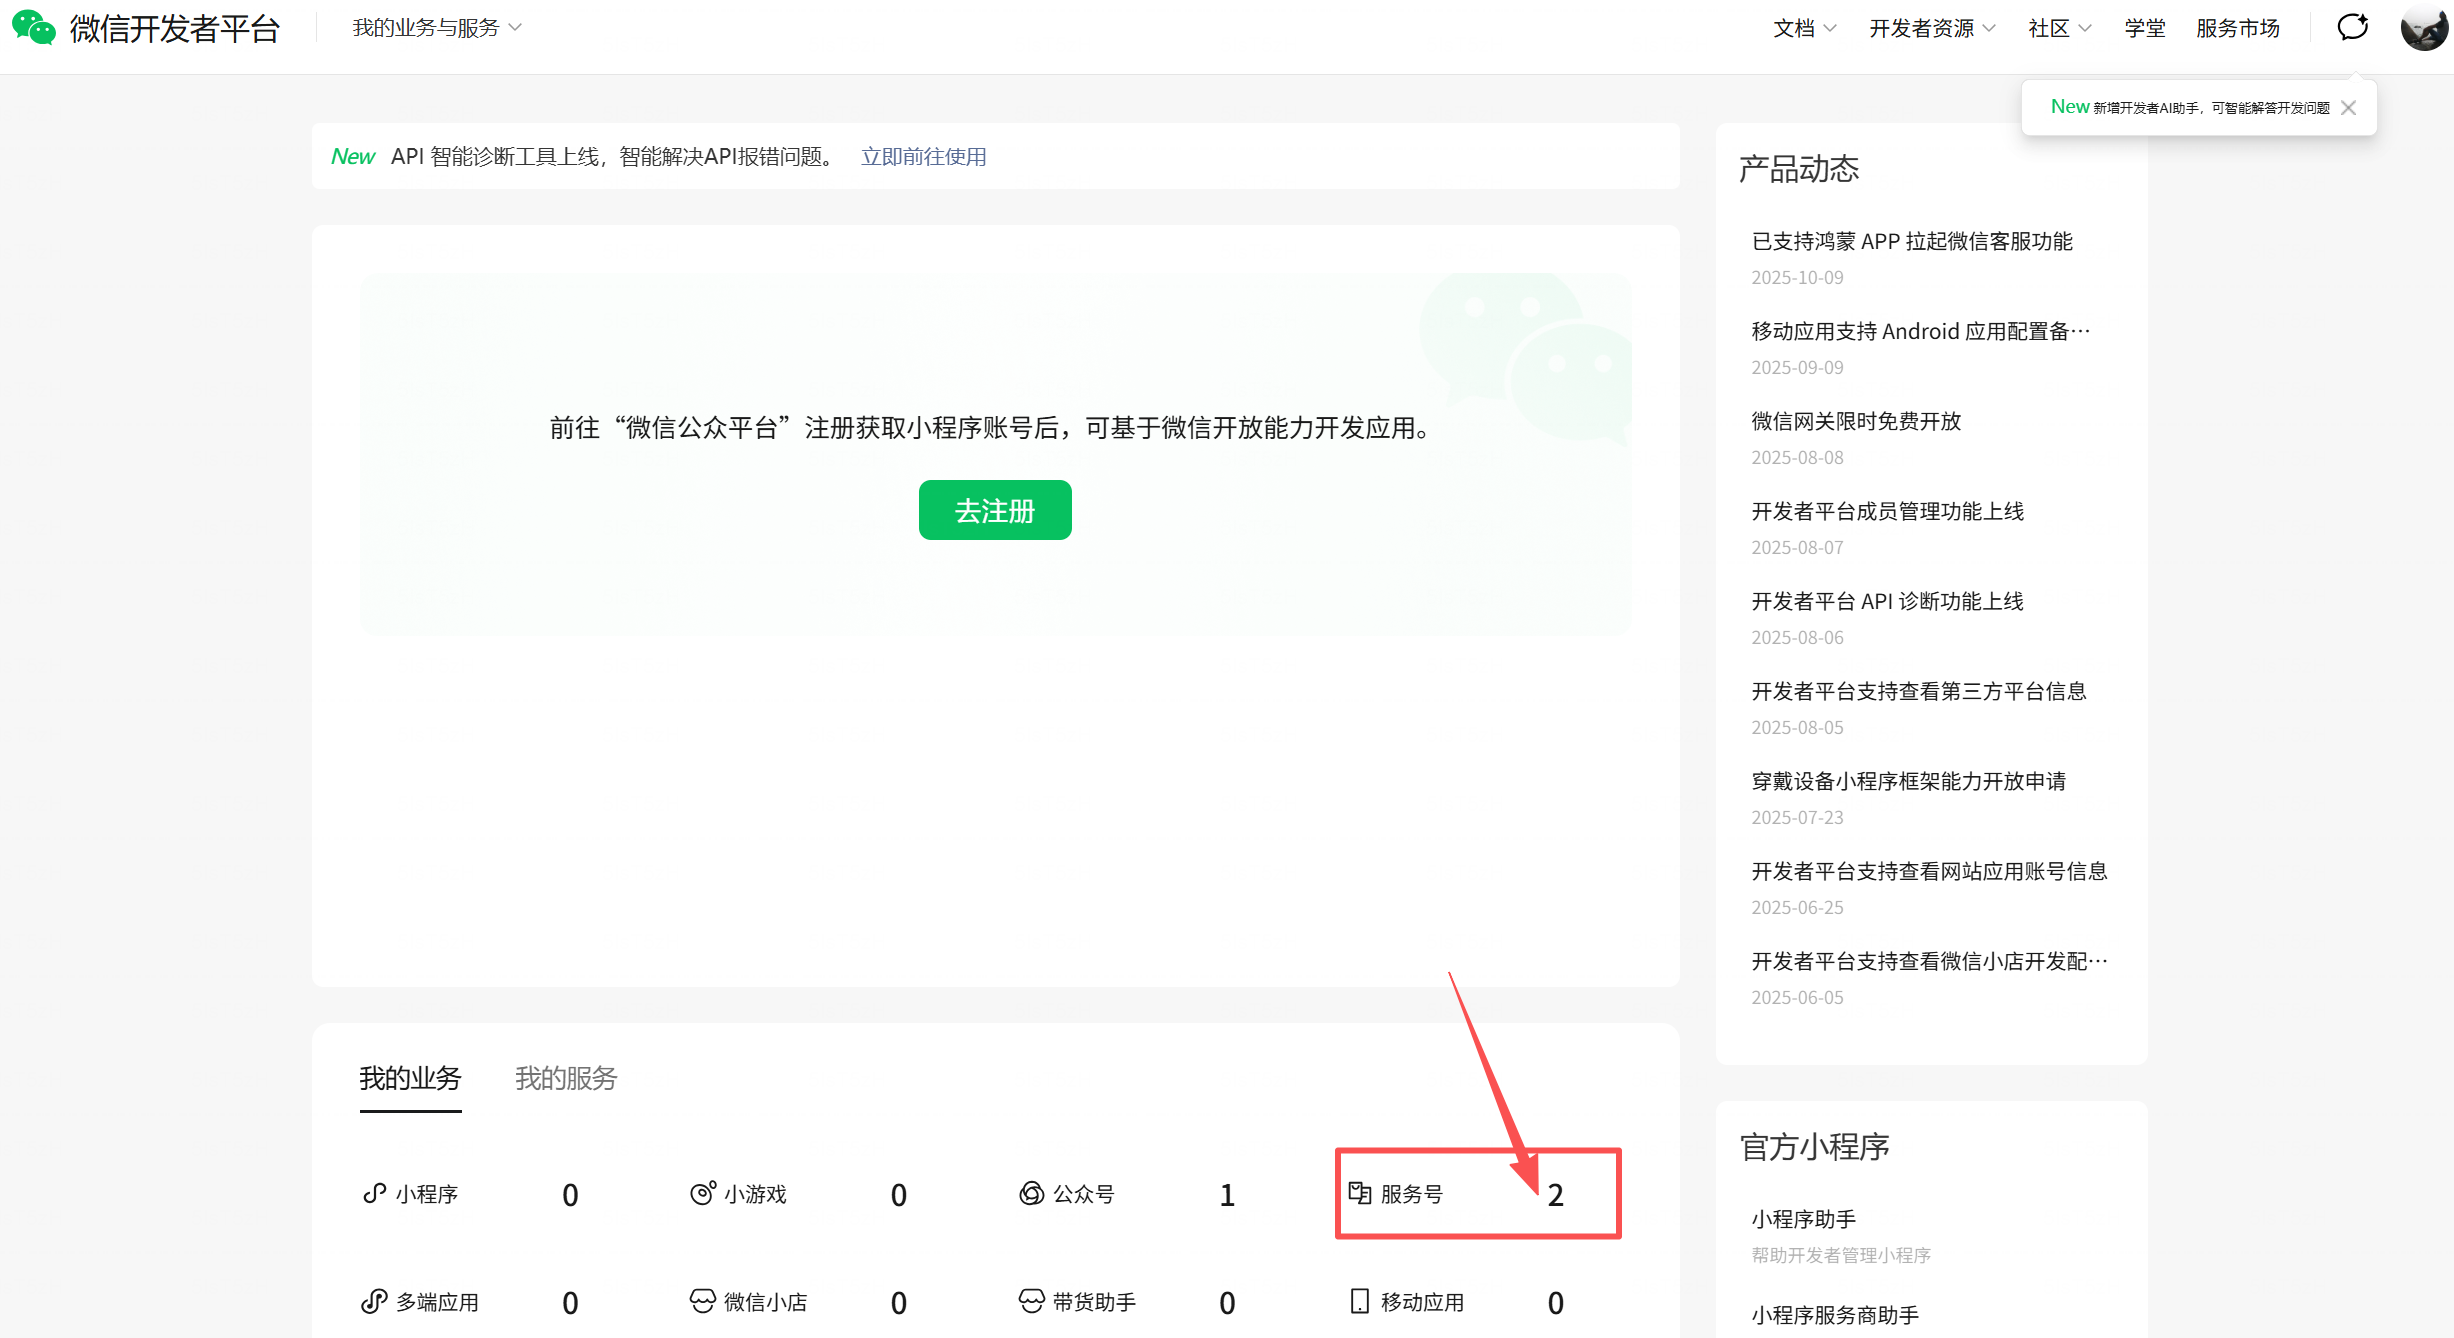Click date 2025-10-09
Viewport: 2454px width, 1338px height.
click(1797, 278)
